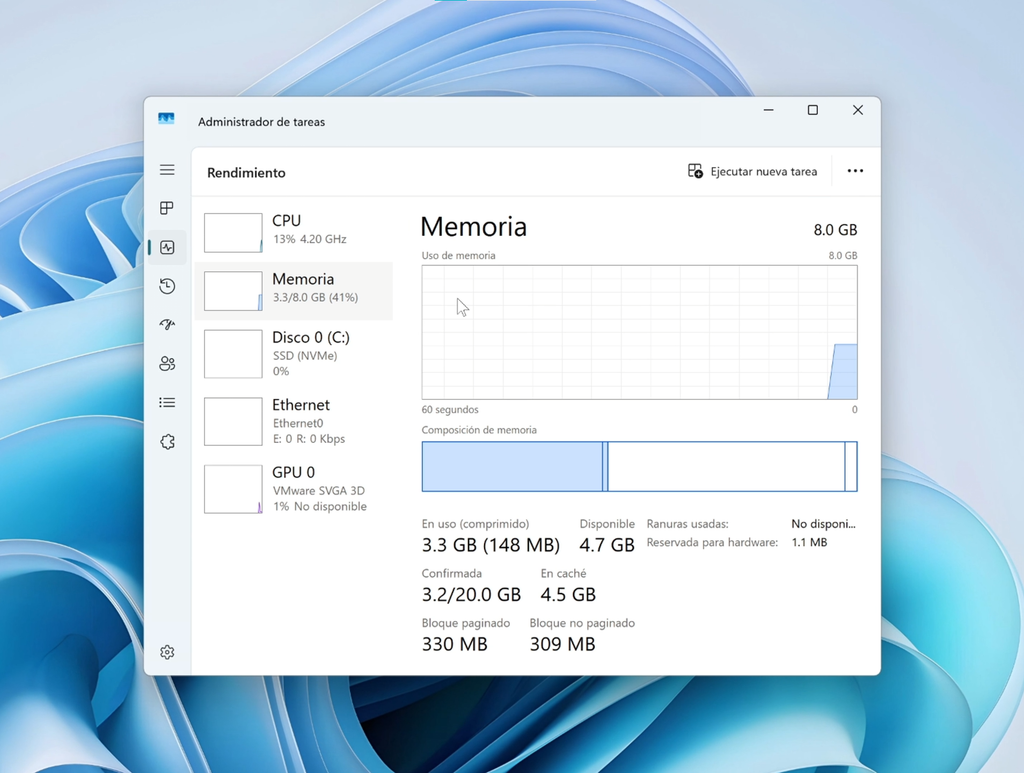Screen dimensions: 1024x773
Task: Click the Task Manager app icon
Action: pyautogui.click(x=166, y=119)
